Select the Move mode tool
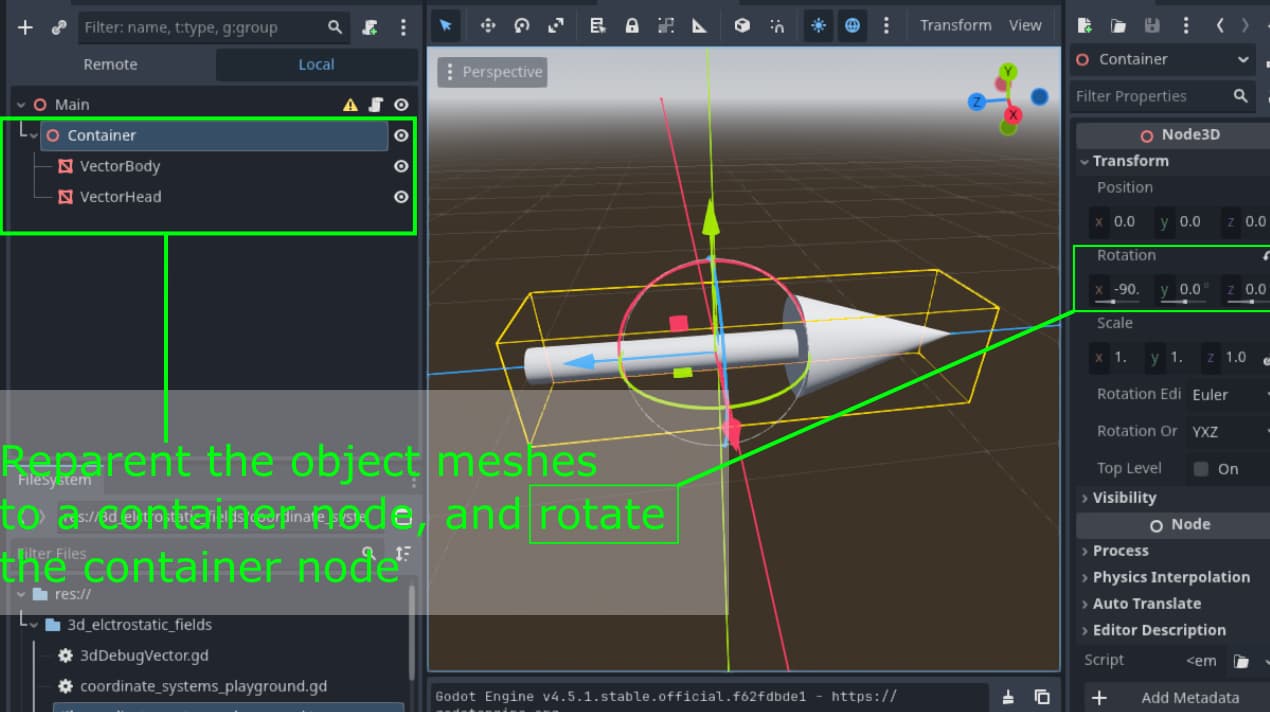Viewport: 1270px width, 712px height. [487, 26]
